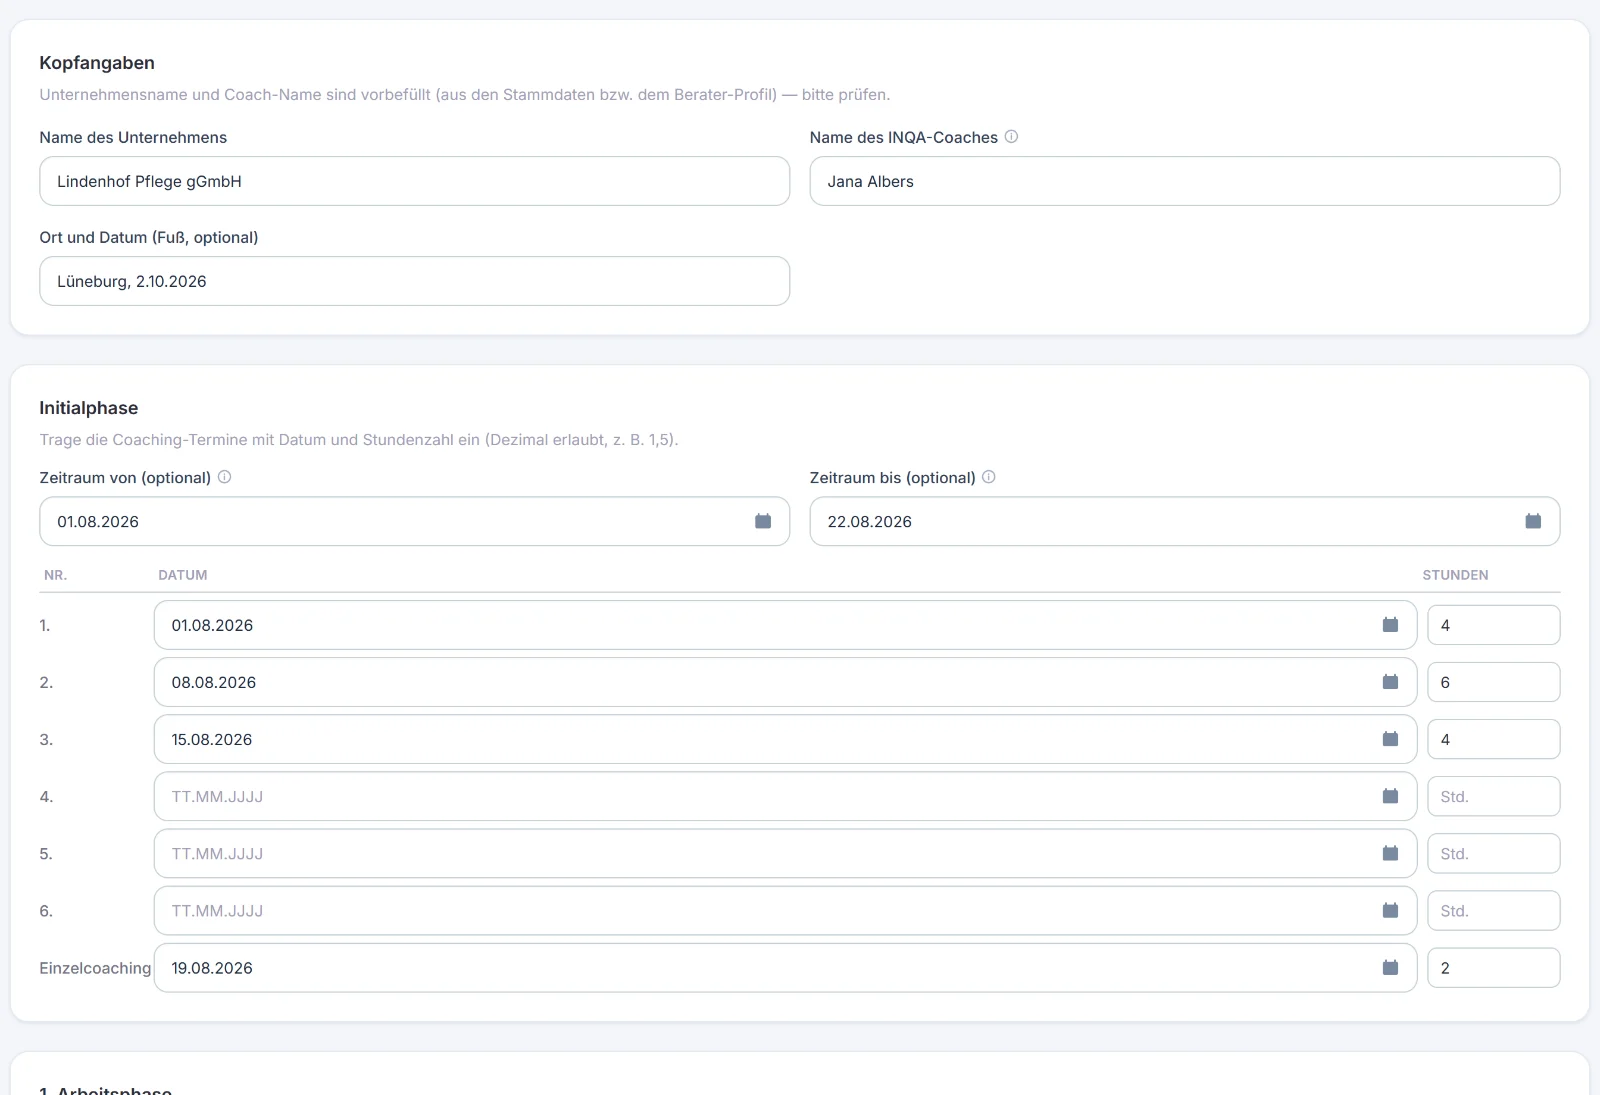Edit the Ort und Datum field
This screenshot has height=1095, width=1600.
click(x=414, y=281)
